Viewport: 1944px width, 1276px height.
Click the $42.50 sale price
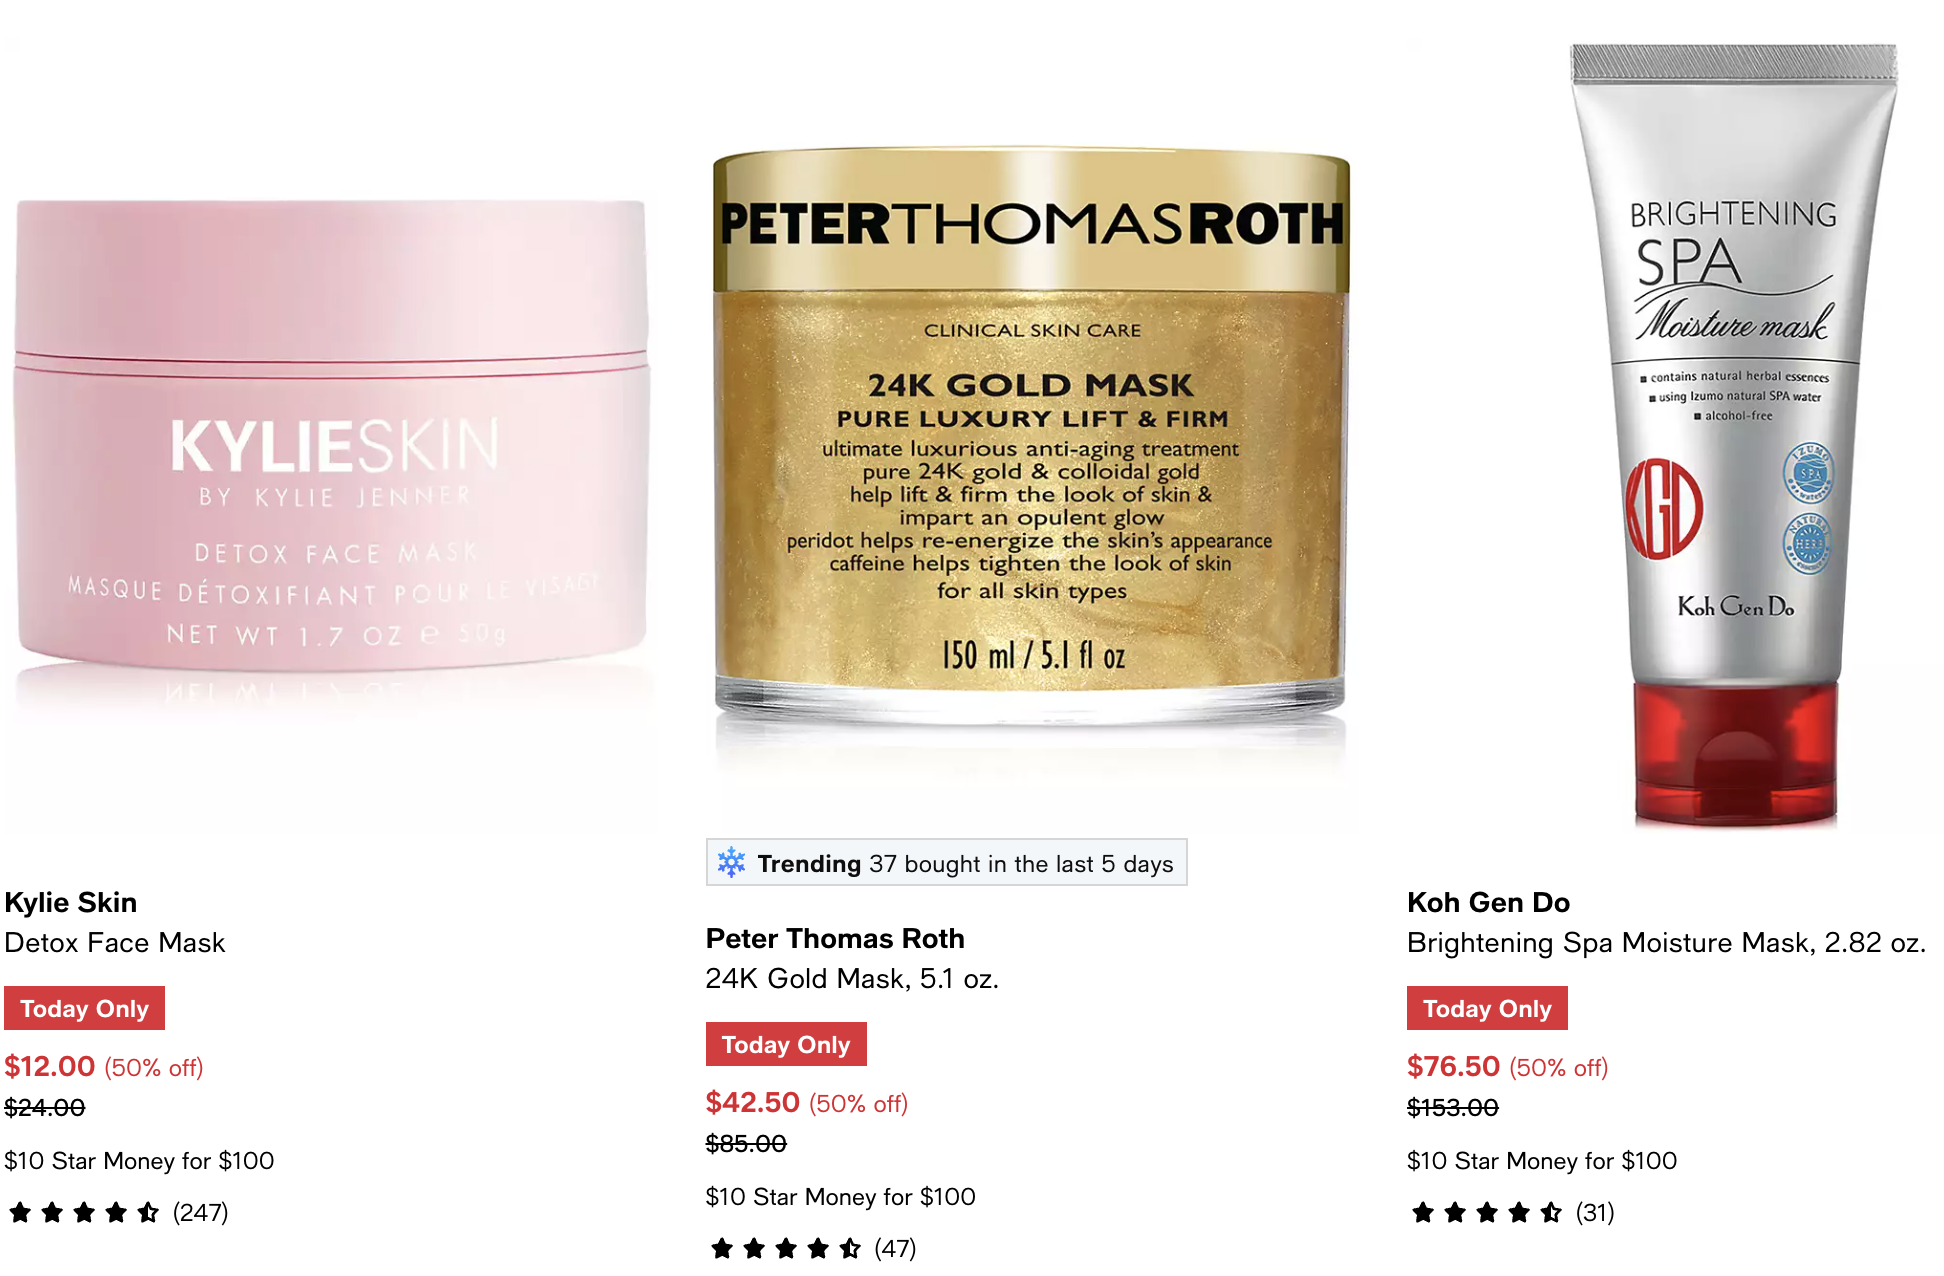(x=753, y=1102)
